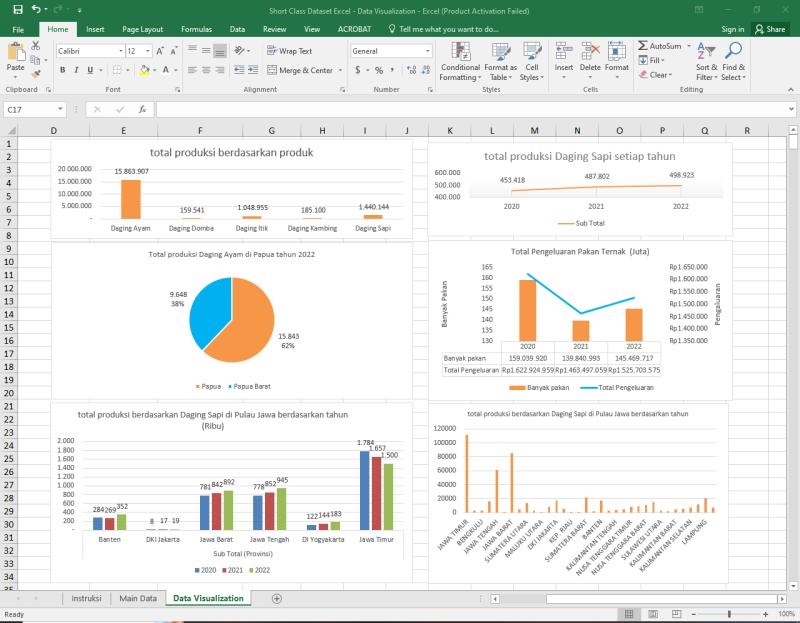Open Conditional Formatting menu
Image resolution: width=800 pixels, height=623 pixels.
coord(460,62)
